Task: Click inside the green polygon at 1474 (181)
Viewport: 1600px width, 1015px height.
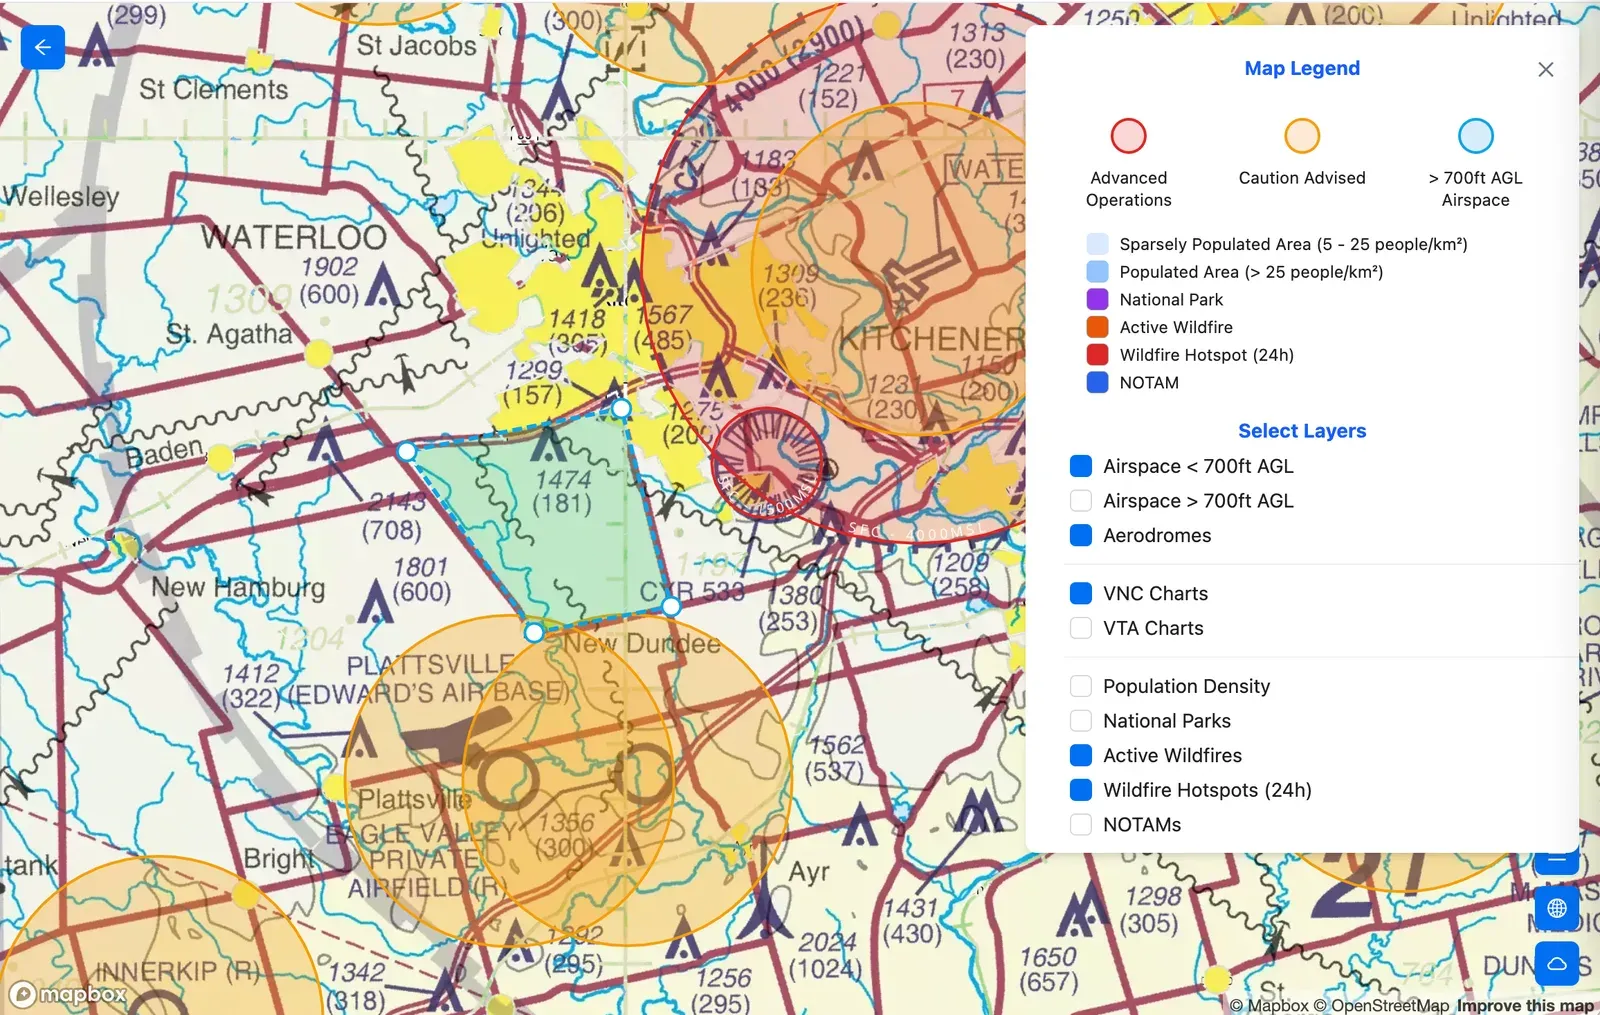Action: pos(563,491)
